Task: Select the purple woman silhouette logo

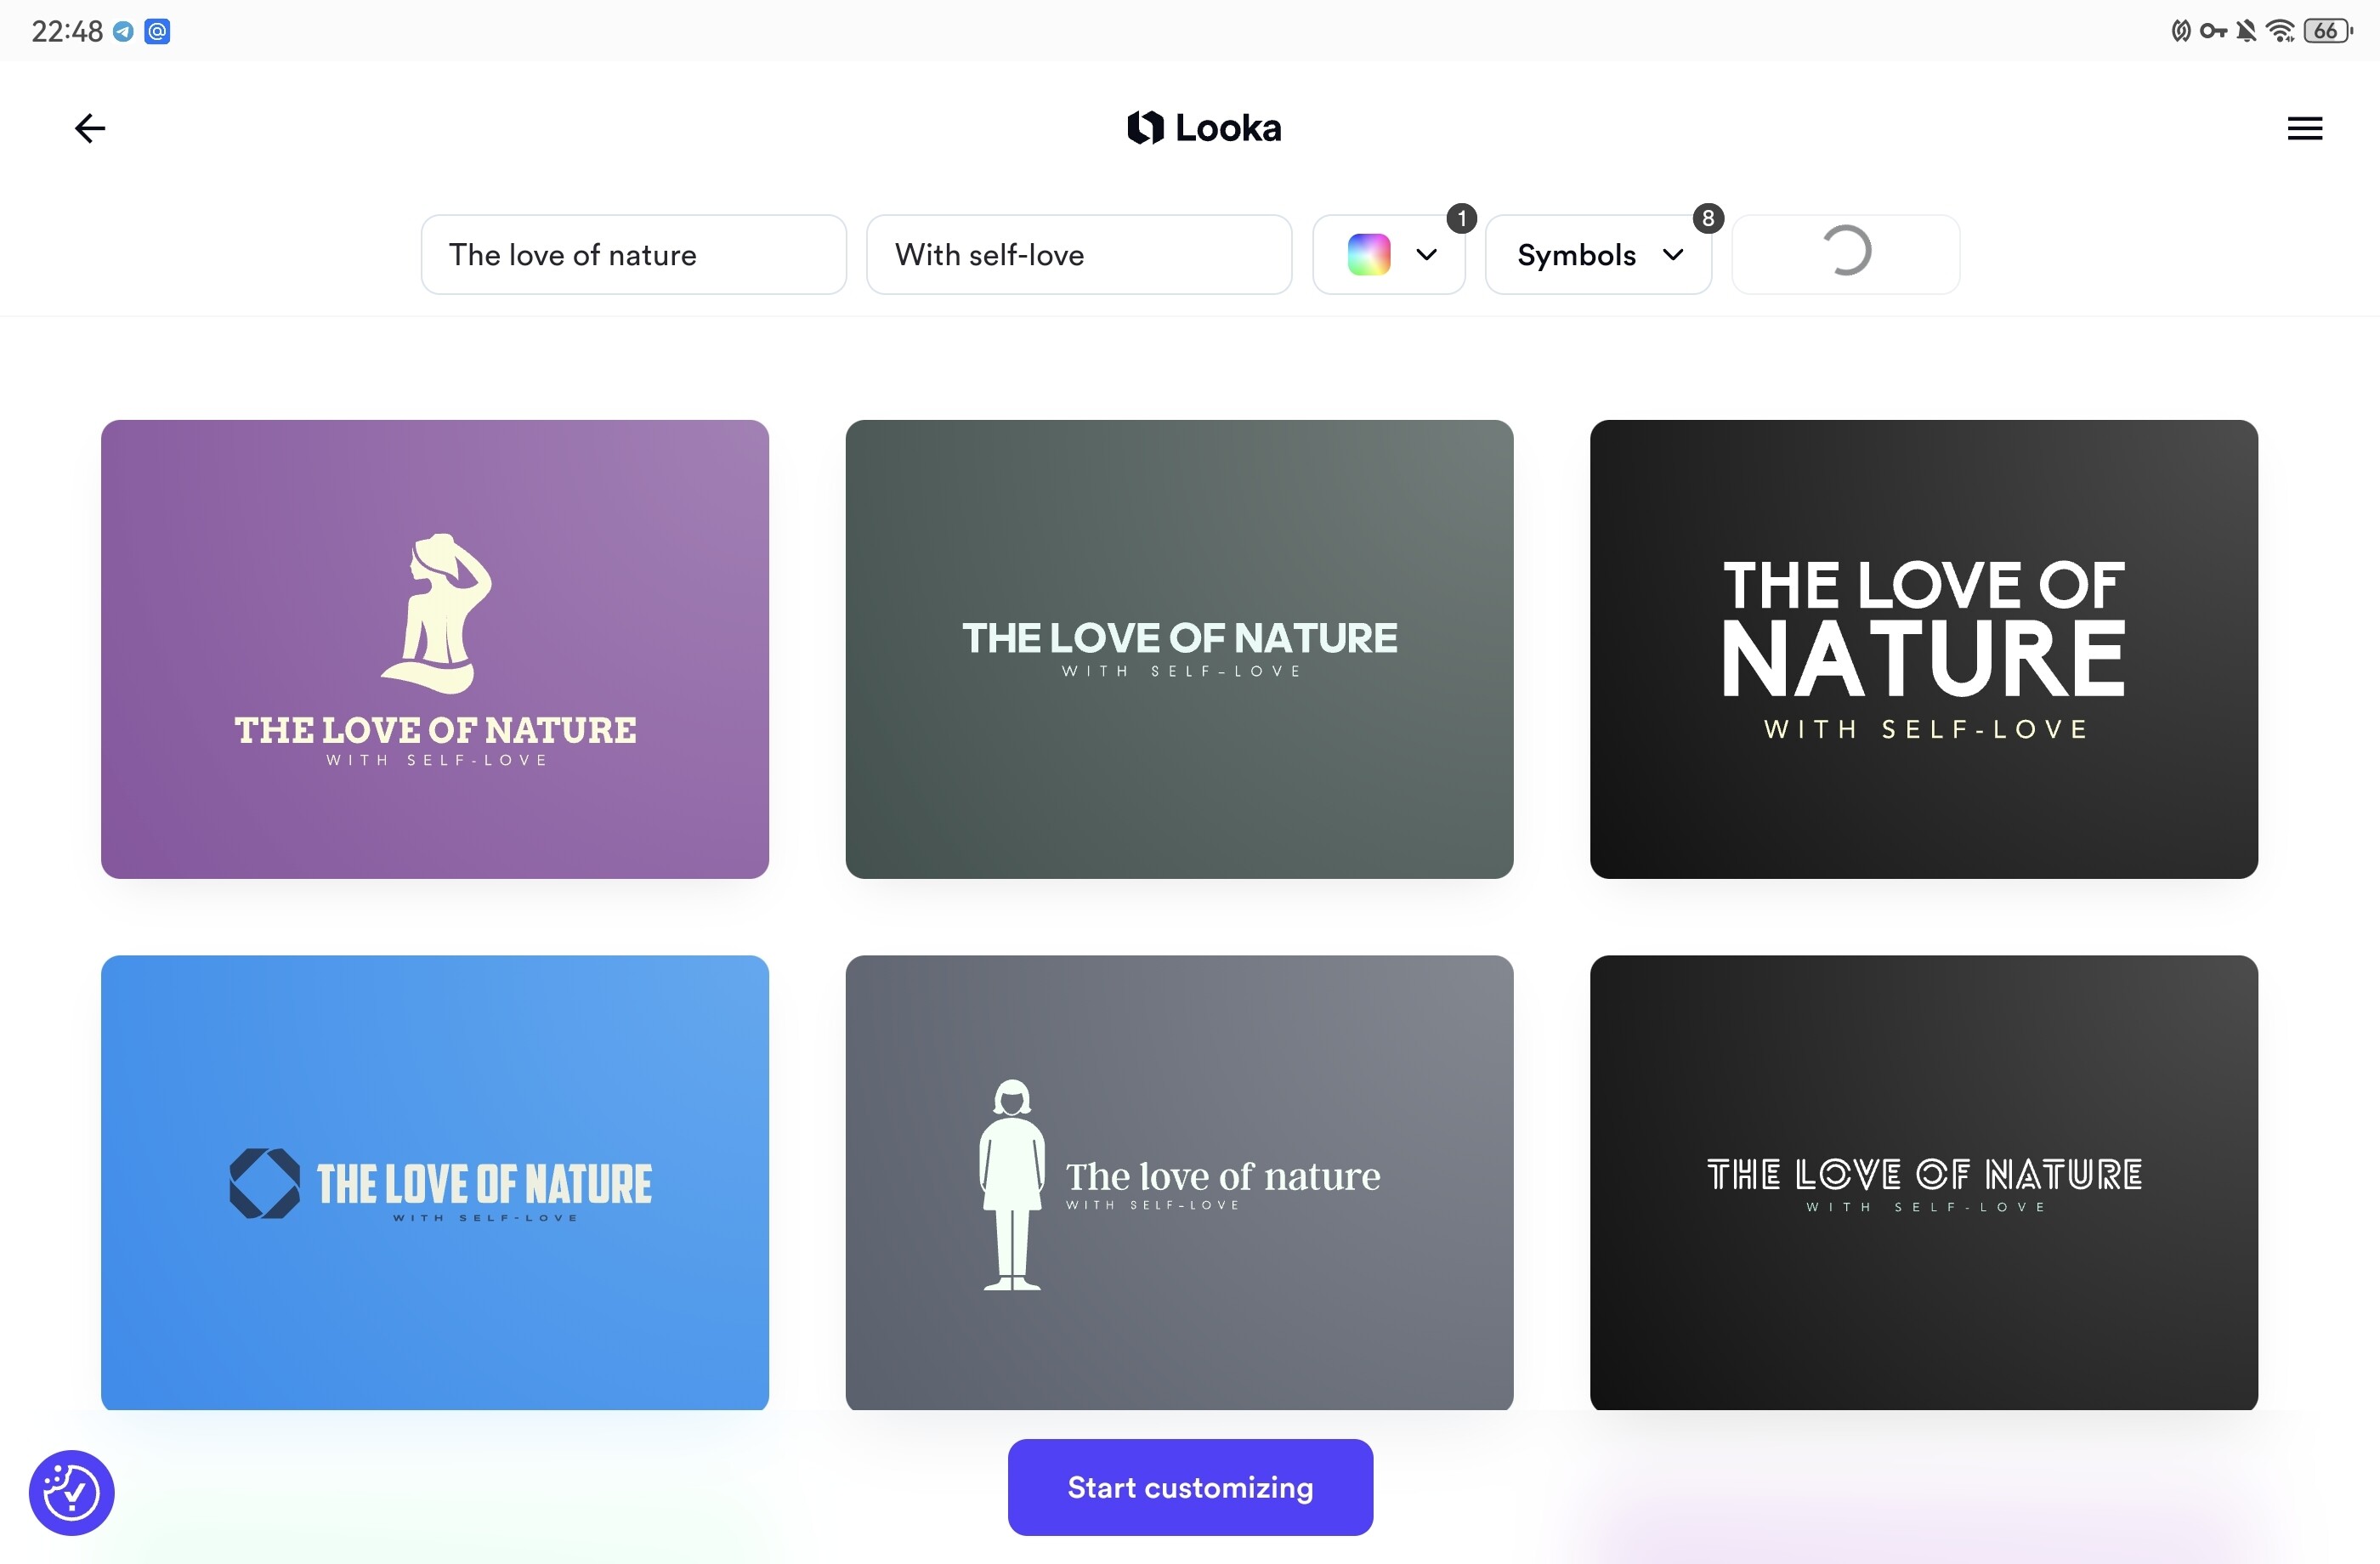Action: 435,648
